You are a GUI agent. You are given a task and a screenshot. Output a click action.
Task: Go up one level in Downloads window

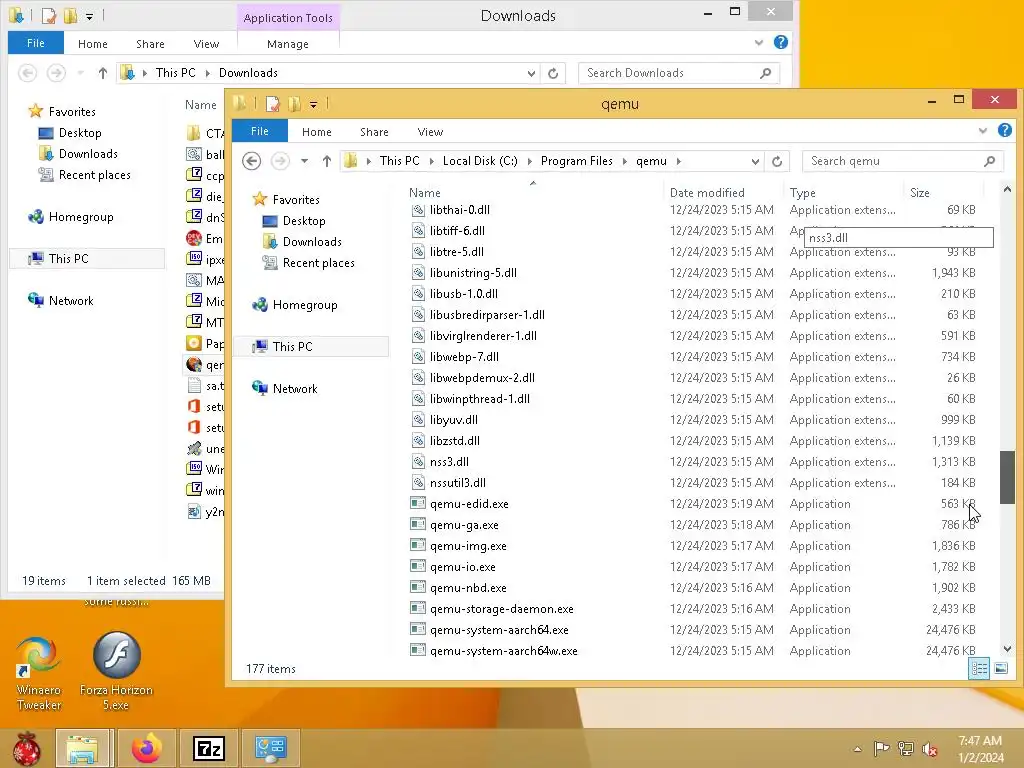[103, 73]
